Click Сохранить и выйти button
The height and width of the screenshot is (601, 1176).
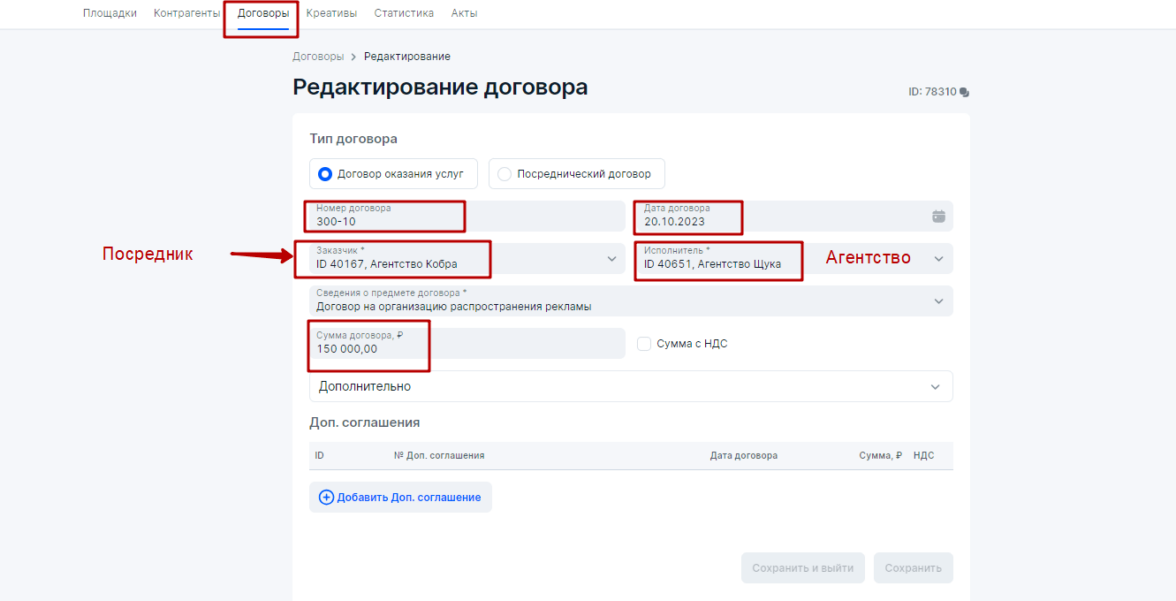point(802,568)
